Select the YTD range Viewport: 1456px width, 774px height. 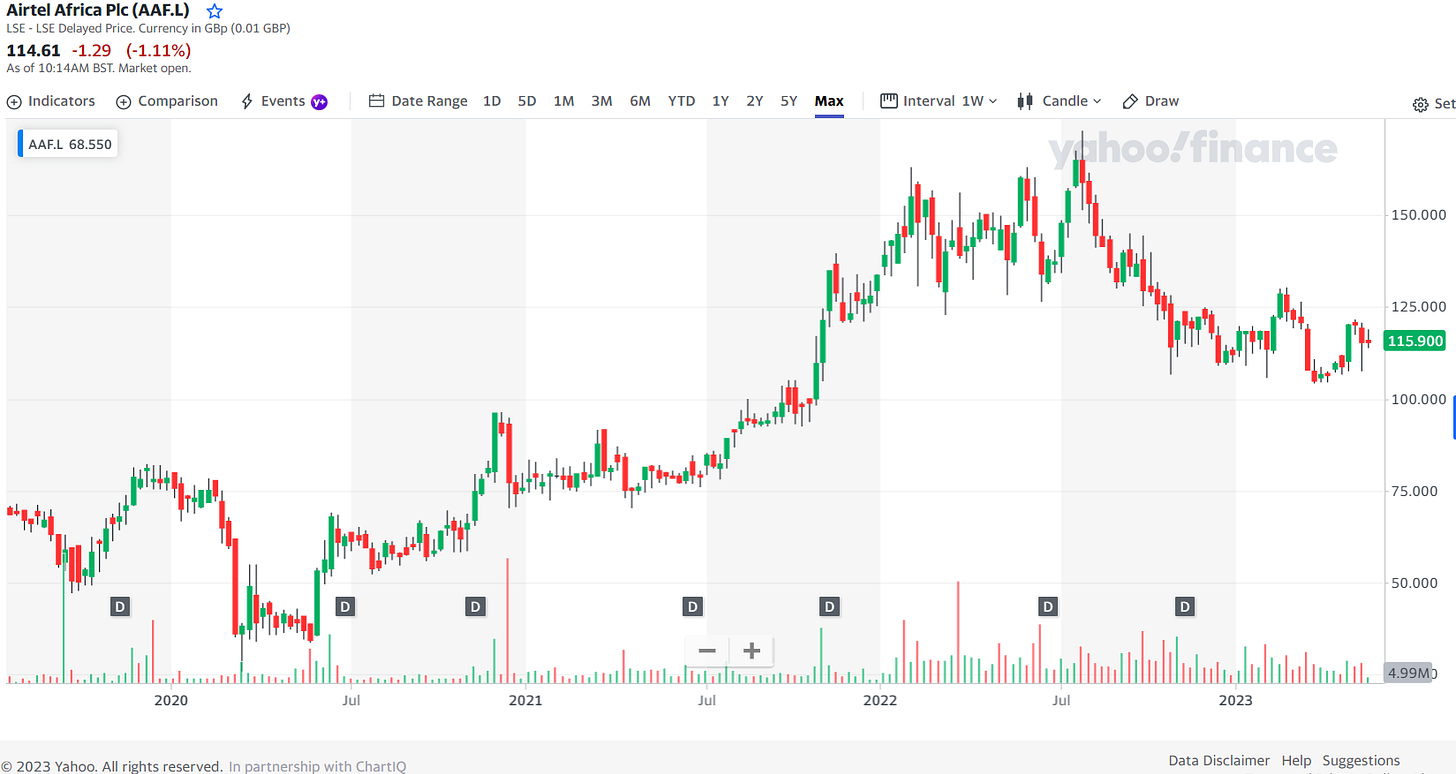click(681, 101)
